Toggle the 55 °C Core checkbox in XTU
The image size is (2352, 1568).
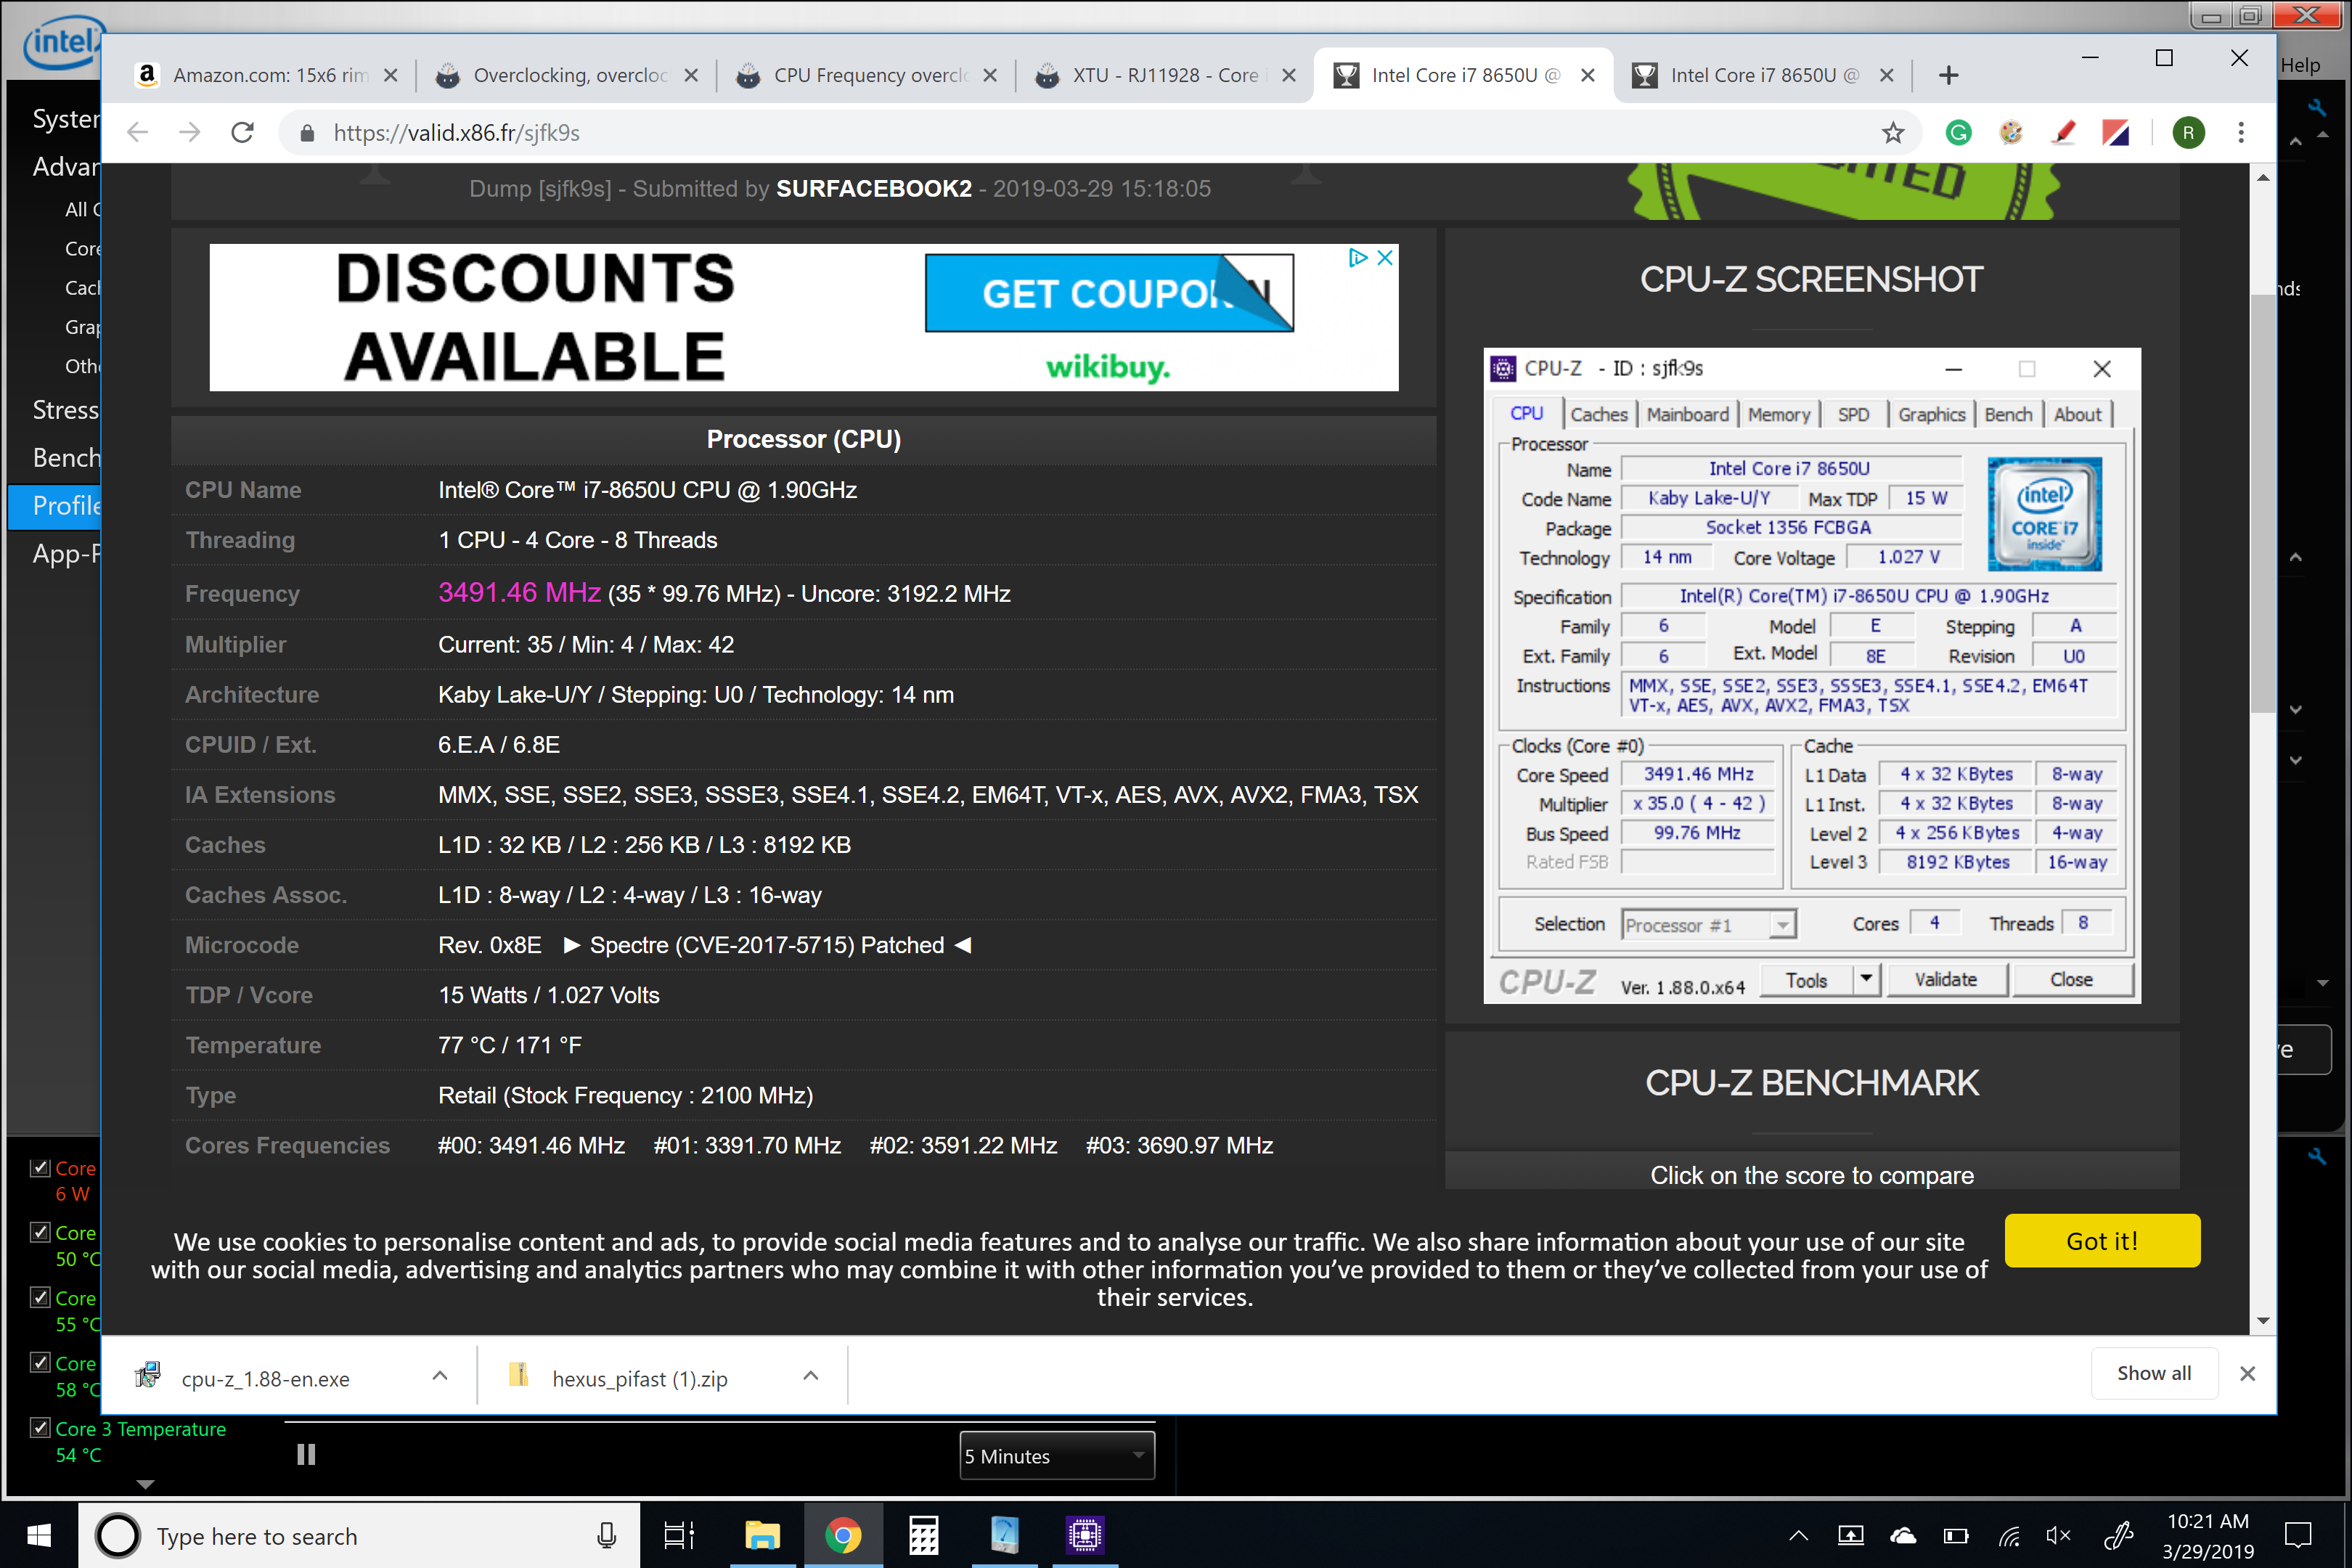pos(40,1297)
